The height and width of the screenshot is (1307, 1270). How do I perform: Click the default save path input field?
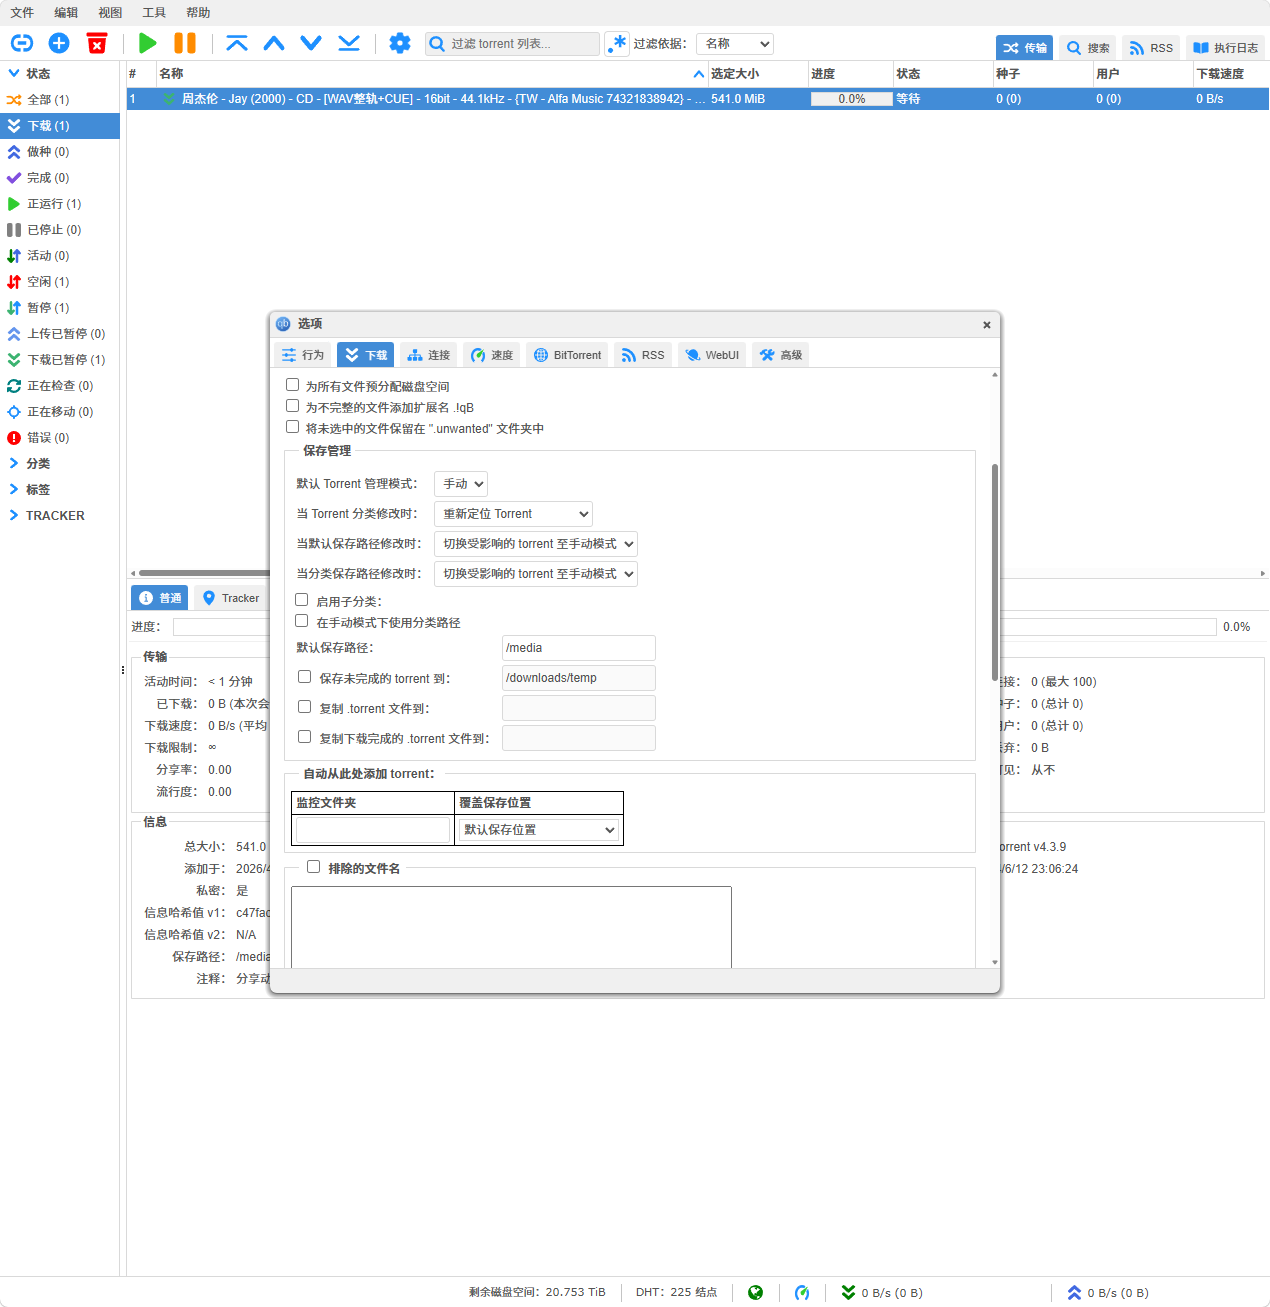point(578,647)
